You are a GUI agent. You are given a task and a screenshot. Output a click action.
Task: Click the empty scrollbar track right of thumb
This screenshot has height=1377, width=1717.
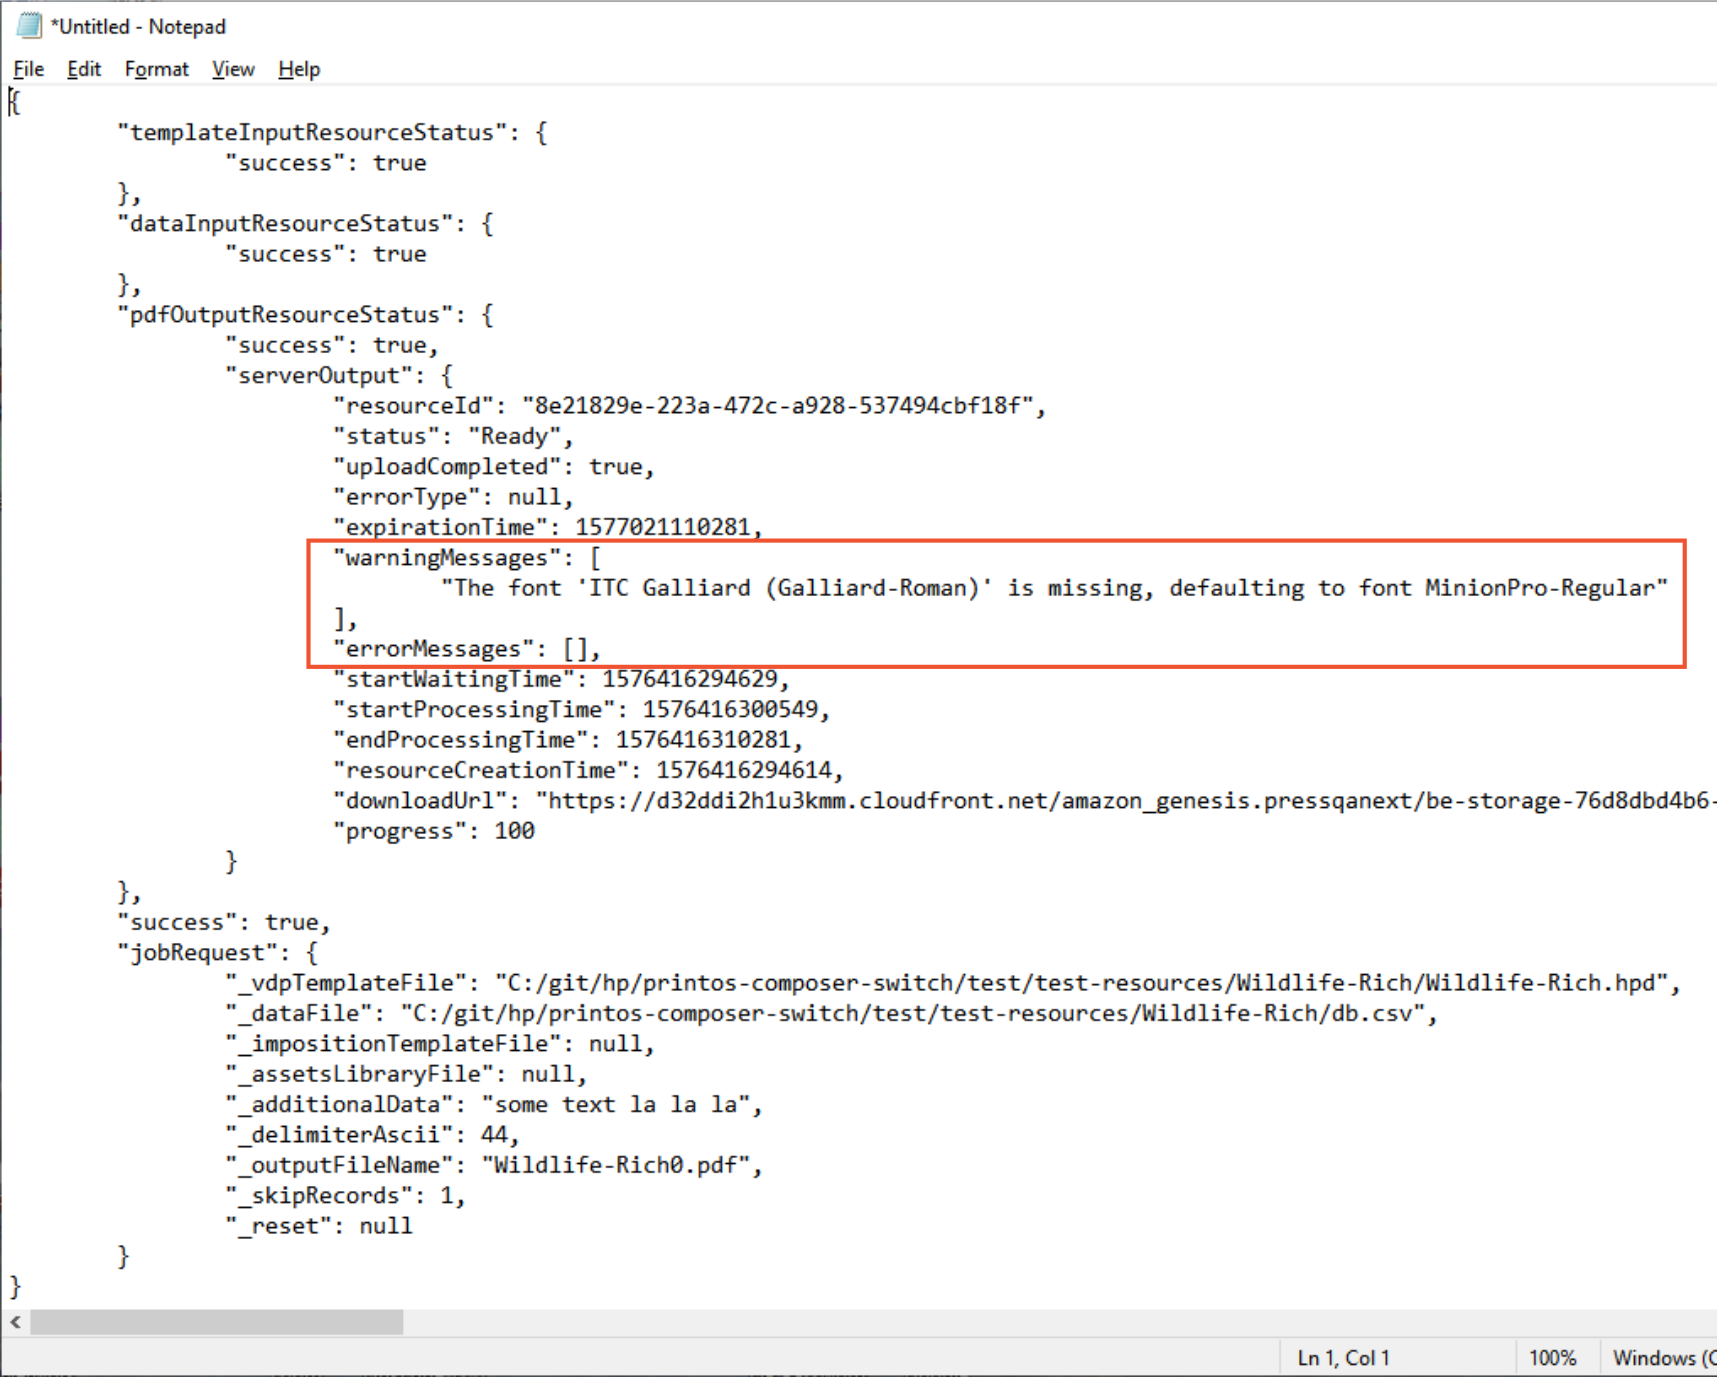tap(1000, 1322)
